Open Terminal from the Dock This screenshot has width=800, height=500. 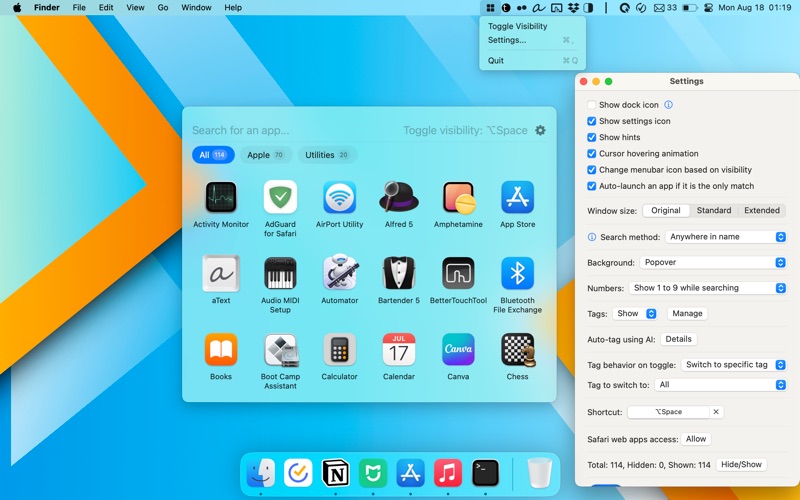pyautogui.click(x=486, y=472)
